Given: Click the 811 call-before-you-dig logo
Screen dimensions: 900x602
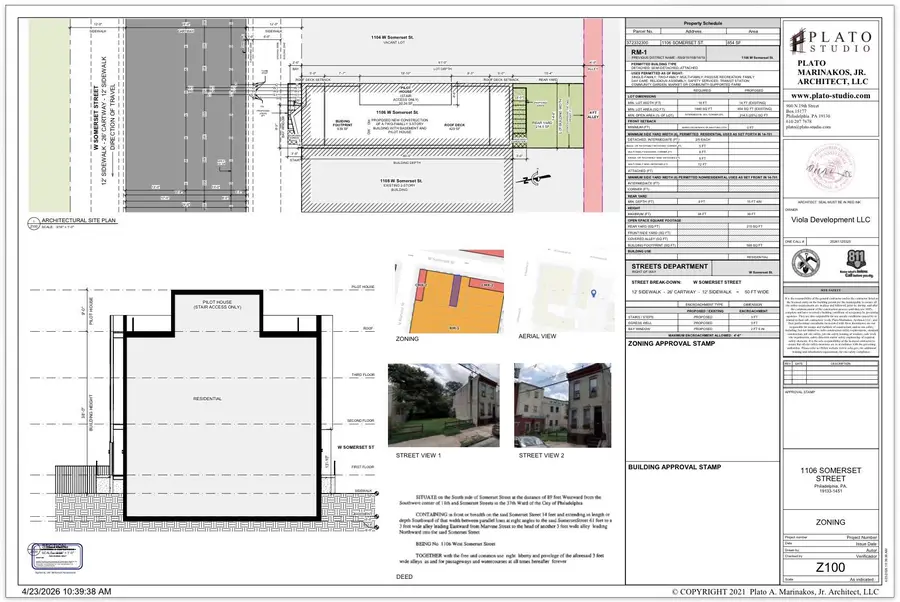Looking at the screenshot, I should pyautogui.click(x=856, y=263).
